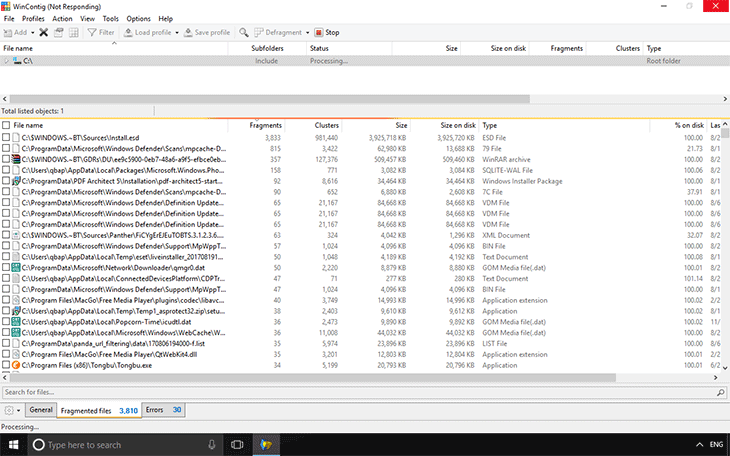Click the WebCache GOM media file icon
Screen dimensions: 730x456
click(16, 333)
